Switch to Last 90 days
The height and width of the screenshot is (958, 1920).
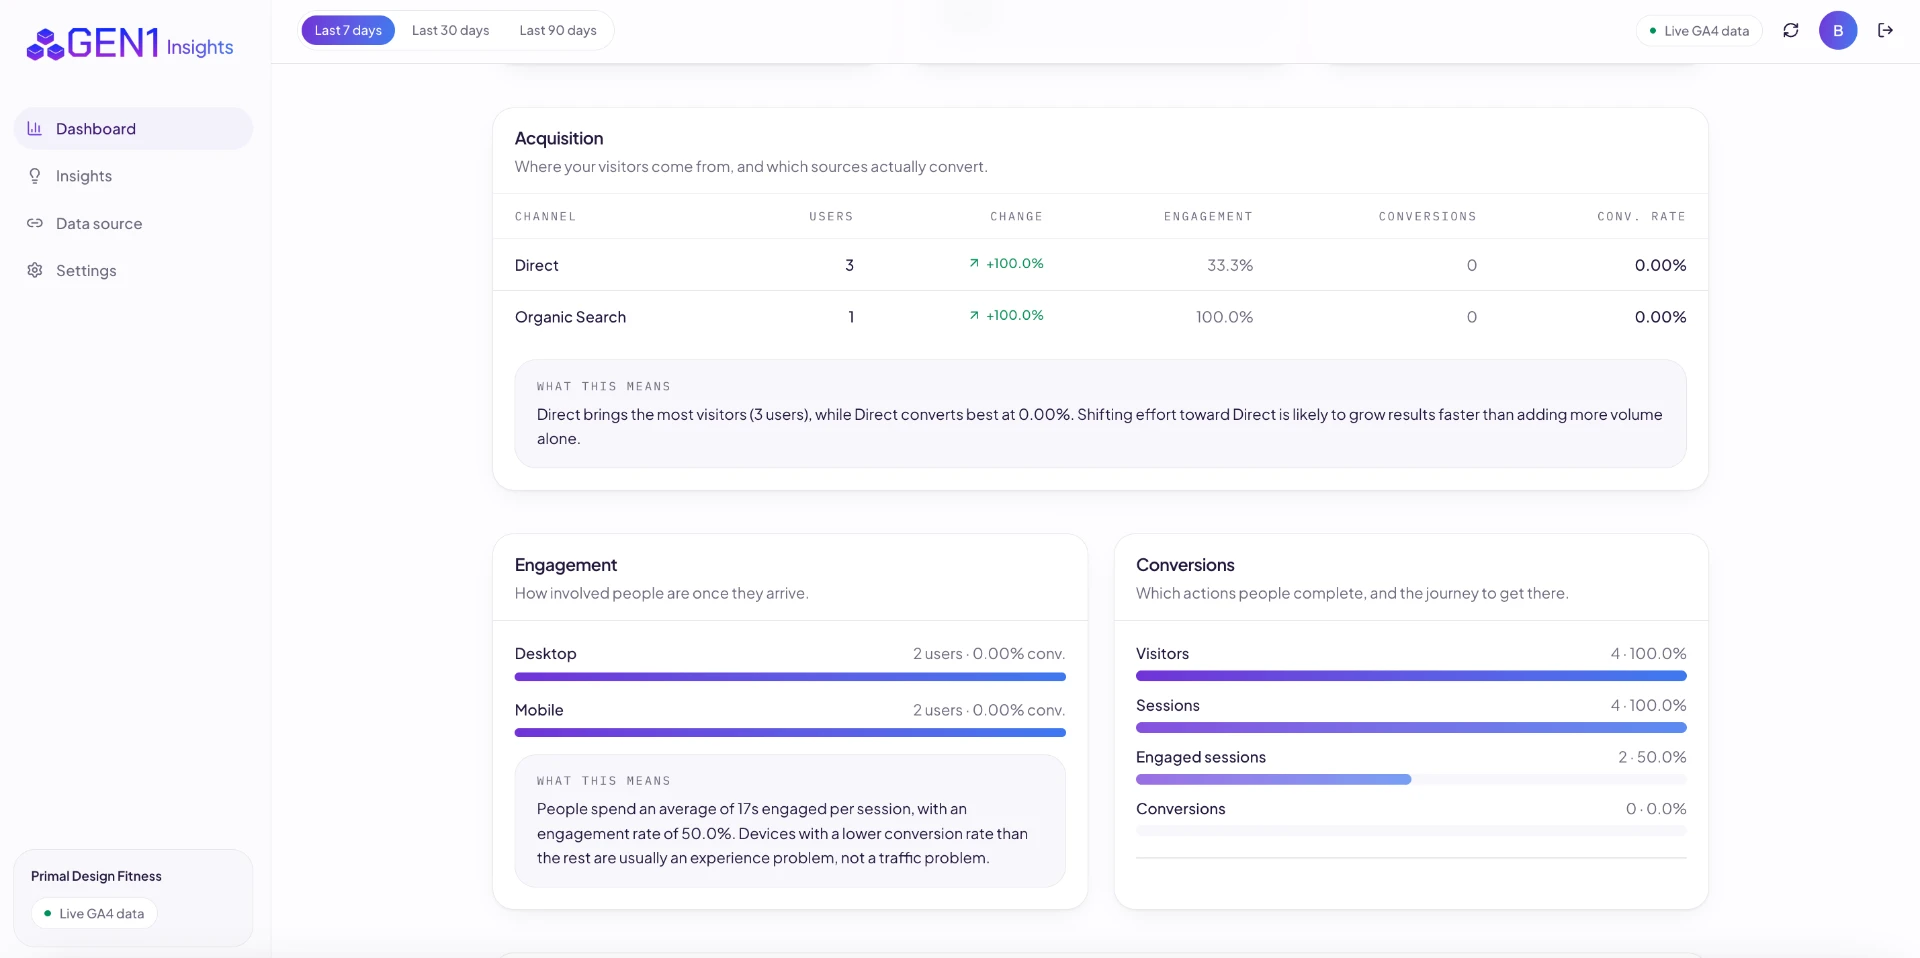(x=558, y=30)
